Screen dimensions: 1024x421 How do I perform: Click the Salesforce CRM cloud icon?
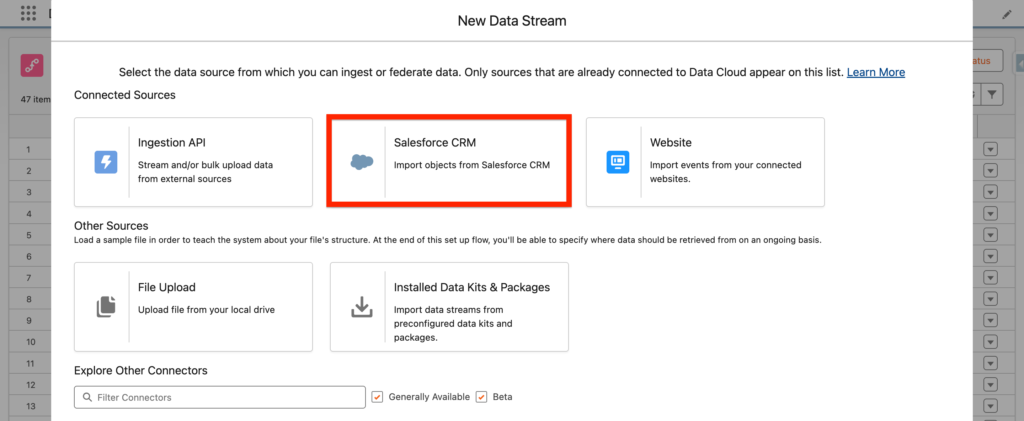[360, 162]
